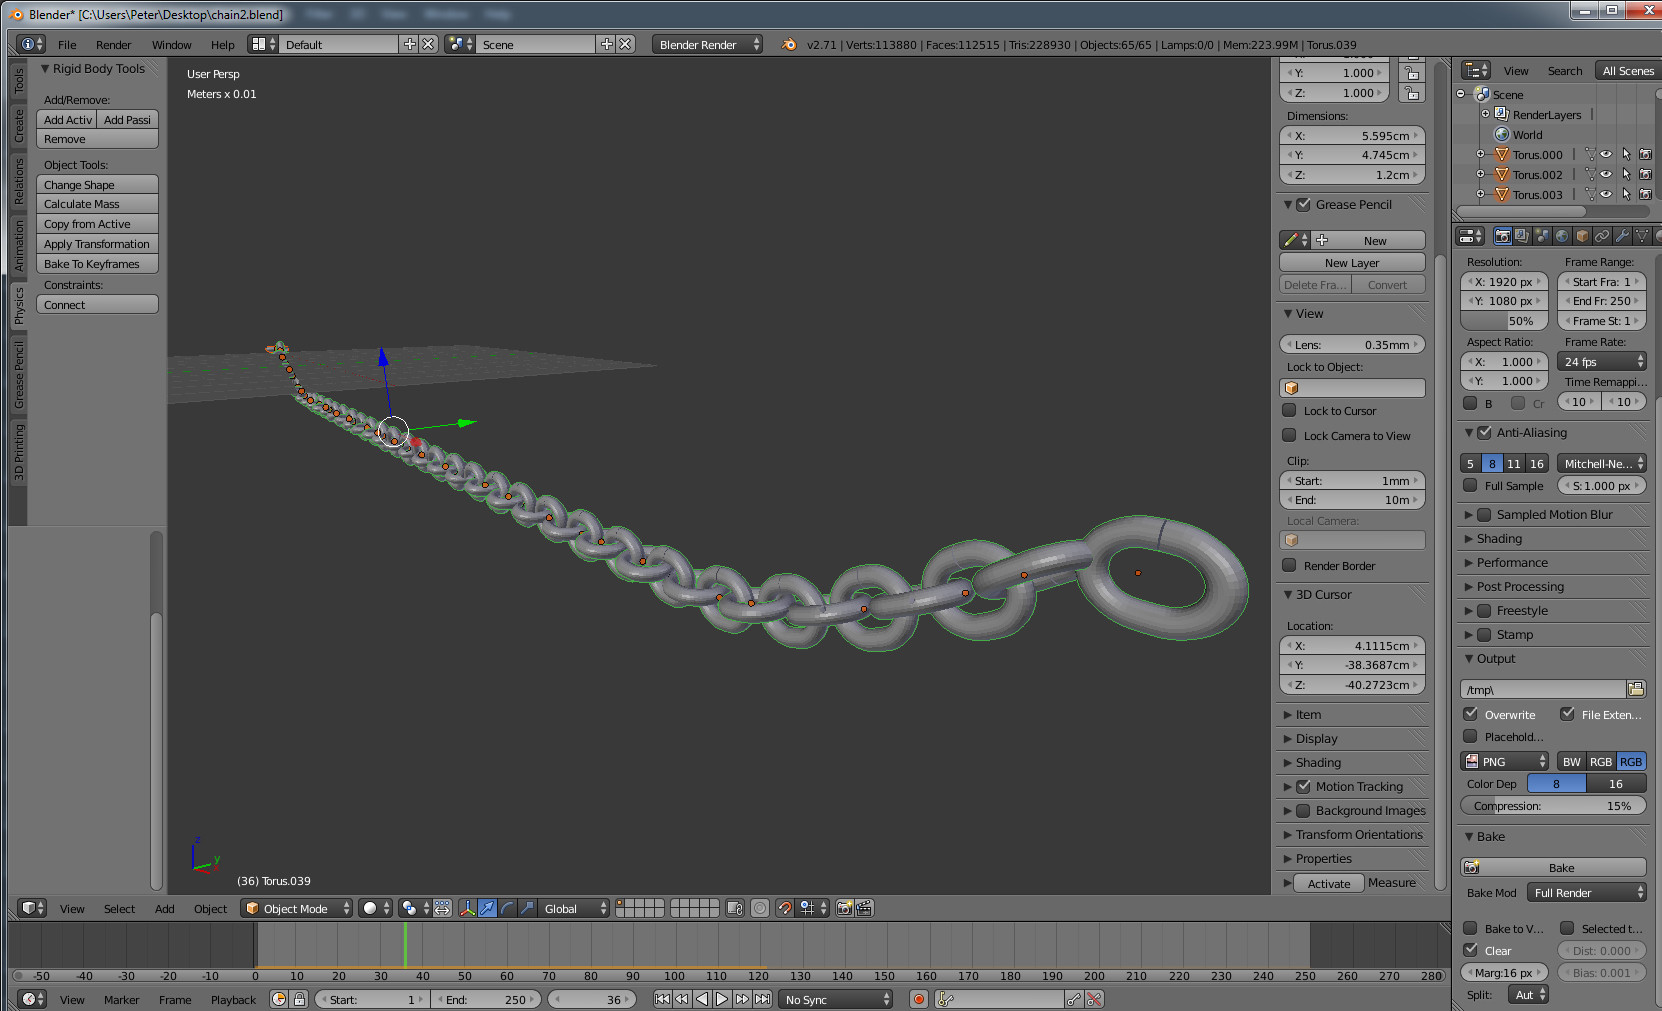Viewport: 1662px width, 1011px height.
Task: Open the Modifiers properties tab wrench icon
Action: 1622,236
